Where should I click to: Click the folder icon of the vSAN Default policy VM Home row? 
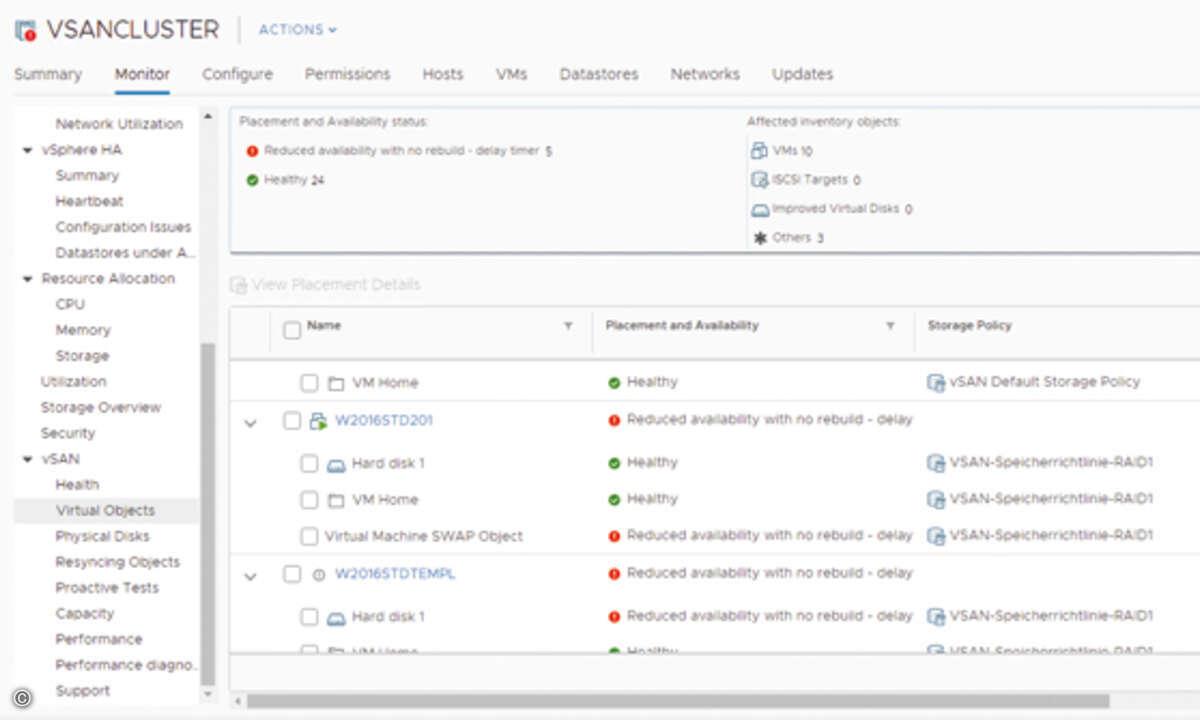336,383
